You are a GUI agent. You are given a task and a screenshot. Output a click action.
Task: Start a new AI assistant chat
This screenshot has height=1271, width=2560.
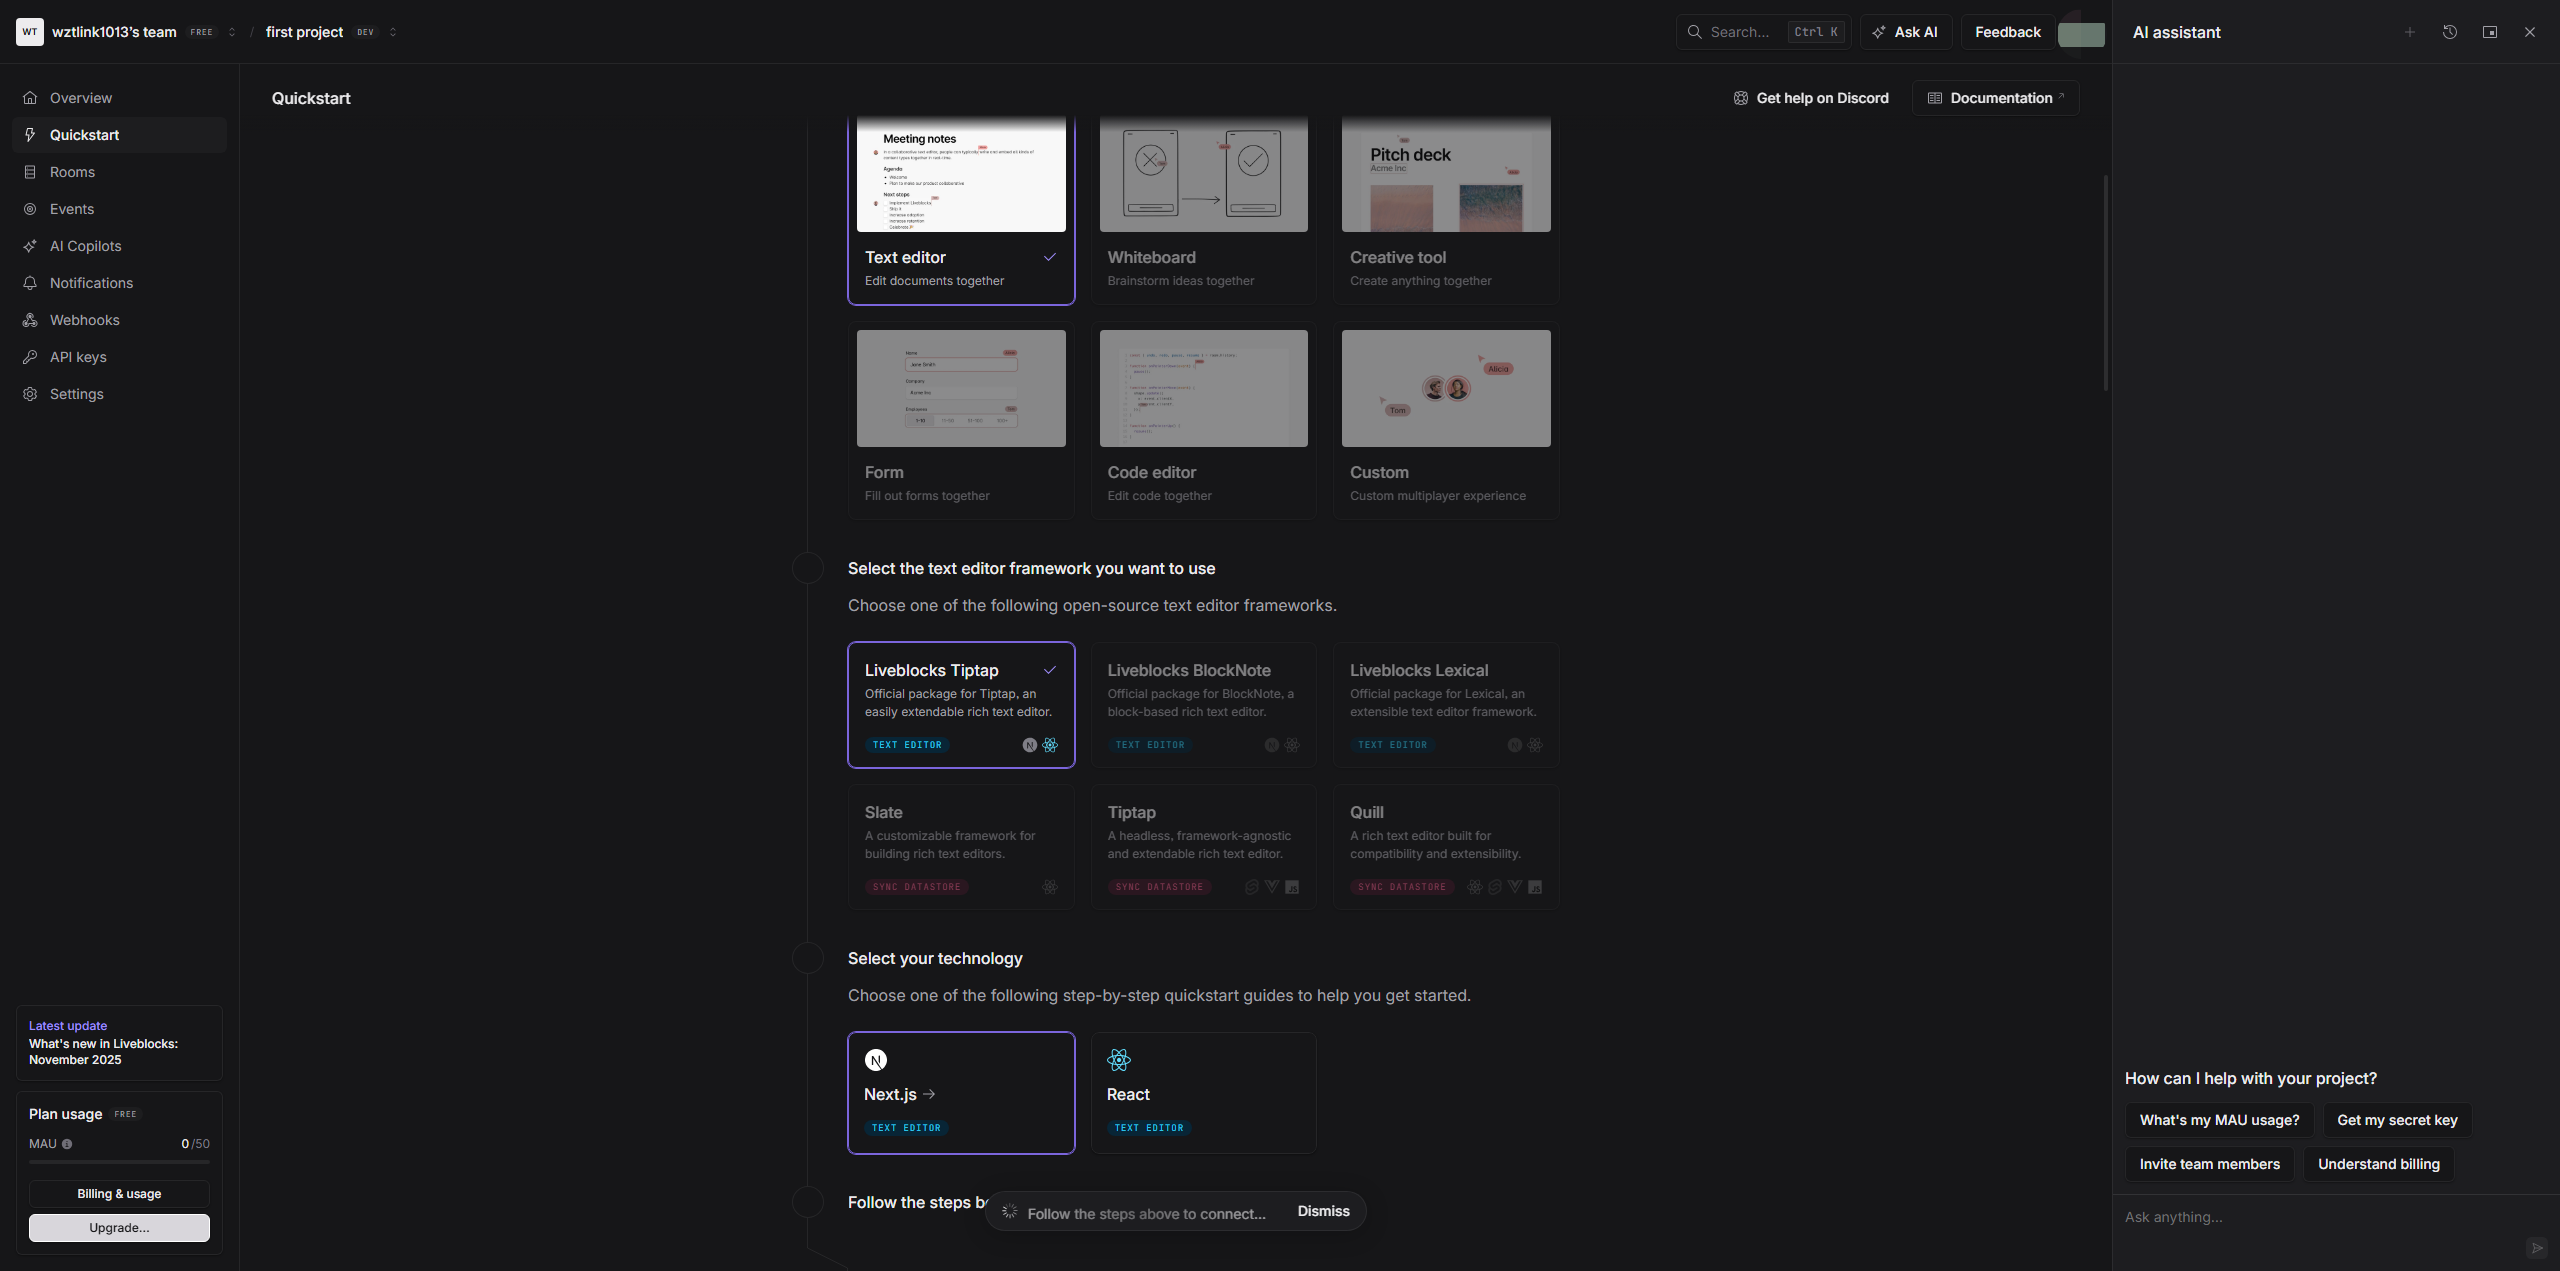(x=2409, y=31)
